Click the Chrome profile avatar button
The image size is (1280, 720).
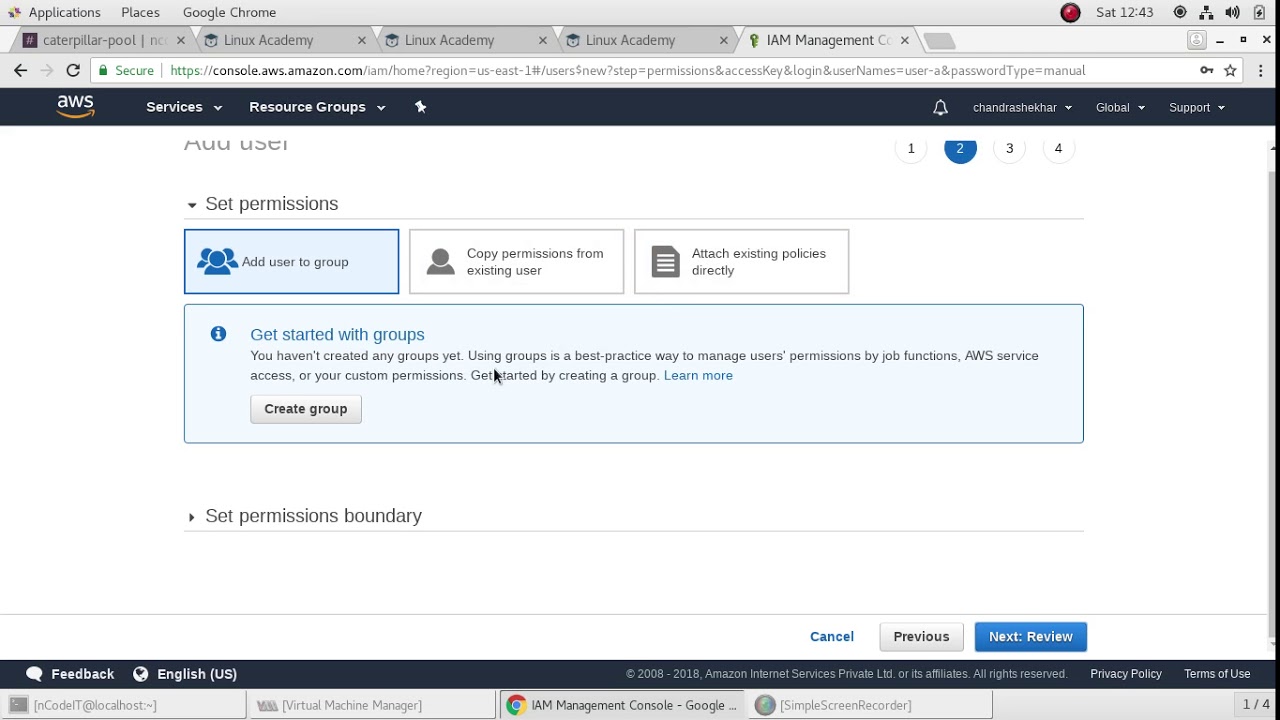[1197, 40]
